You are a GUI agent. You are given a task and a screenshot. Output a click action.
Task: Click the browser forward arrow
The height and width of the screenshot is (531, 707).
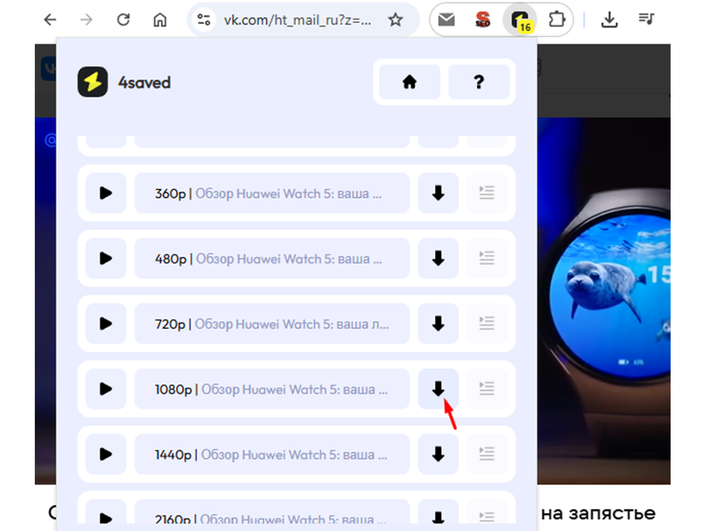pyautogui.click(x=87, y=19)
